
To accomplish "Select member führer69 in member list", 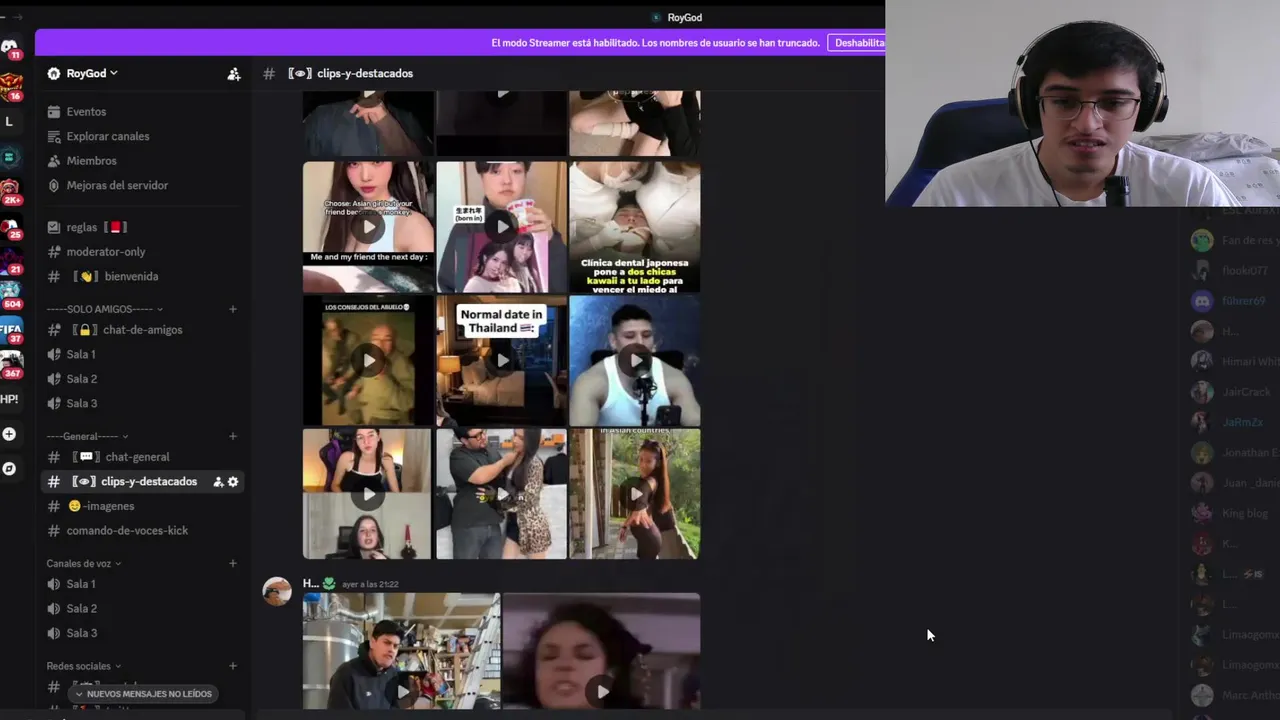I will pyautogui.click(x=1230, y=301).
